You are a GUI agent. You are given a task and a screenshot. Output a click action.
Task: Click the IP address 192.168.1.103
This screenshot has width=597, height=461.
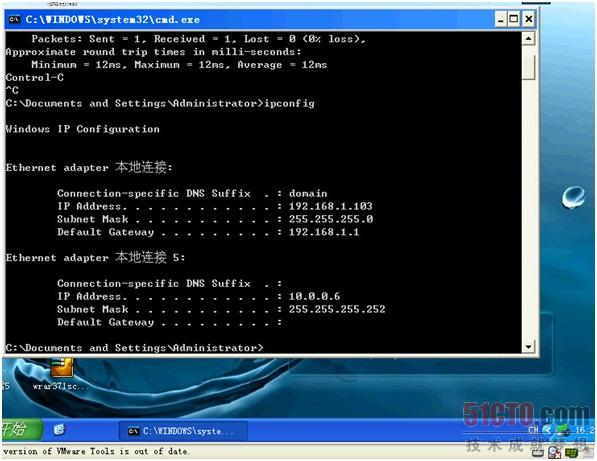[330, 206]
